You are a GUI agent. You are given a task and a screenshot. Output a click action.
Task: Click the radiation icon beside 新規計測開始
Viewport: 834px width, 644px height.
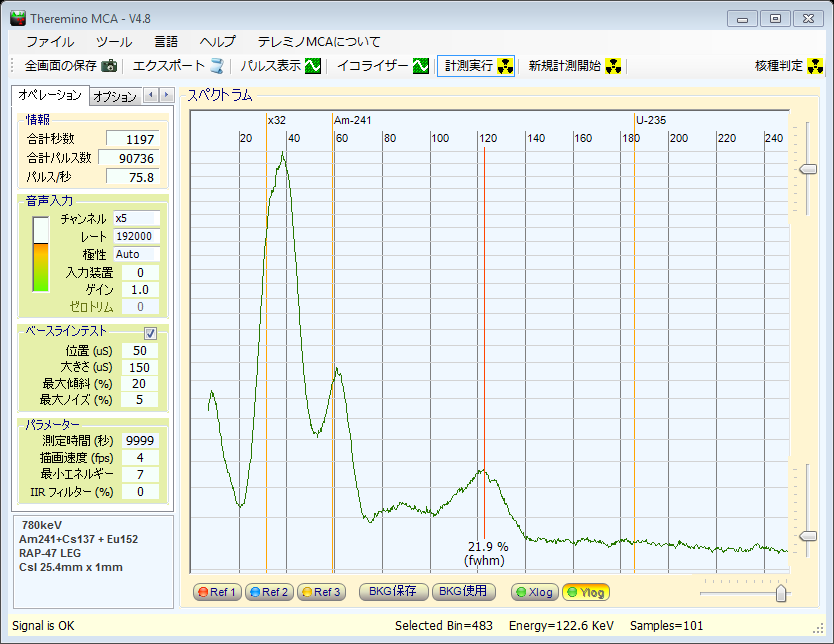(x=613, y=66)
